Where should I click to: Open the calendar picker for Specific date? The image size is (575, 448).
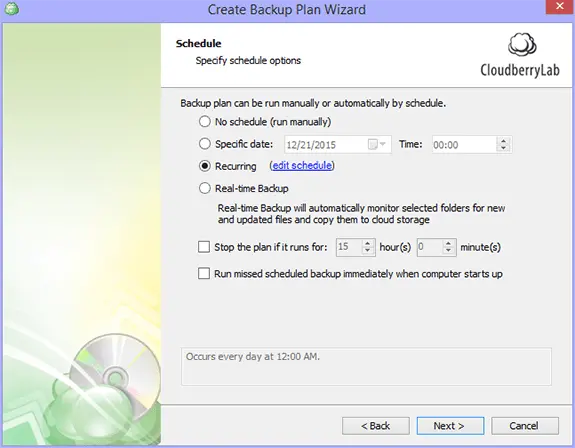[378, 144]
